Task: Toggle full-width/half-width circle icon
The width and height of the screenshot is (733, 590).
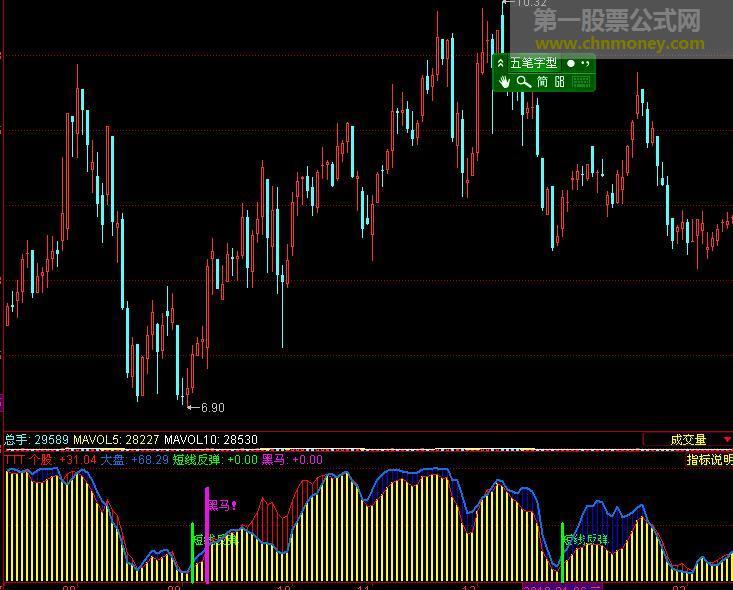Action: (x=569, y=63)
